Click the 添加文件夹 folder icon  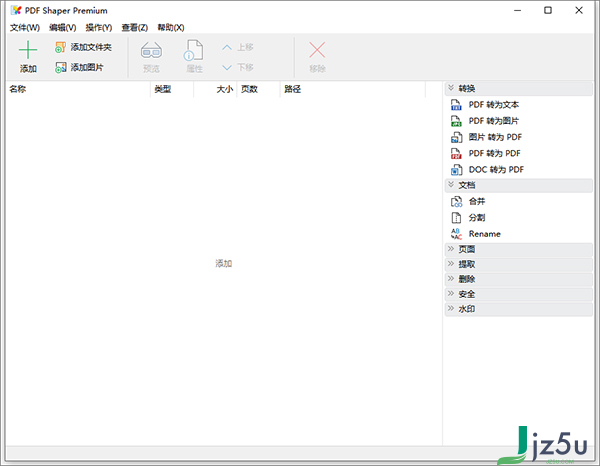(x=60, y=47)
